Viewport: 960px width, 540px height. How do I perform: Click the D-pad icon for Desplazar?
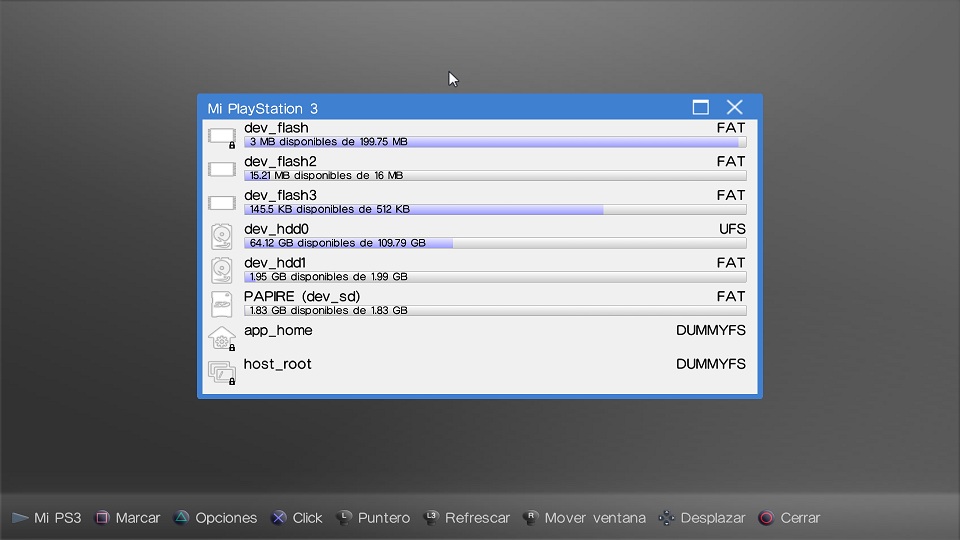click(x=667, y=518)
